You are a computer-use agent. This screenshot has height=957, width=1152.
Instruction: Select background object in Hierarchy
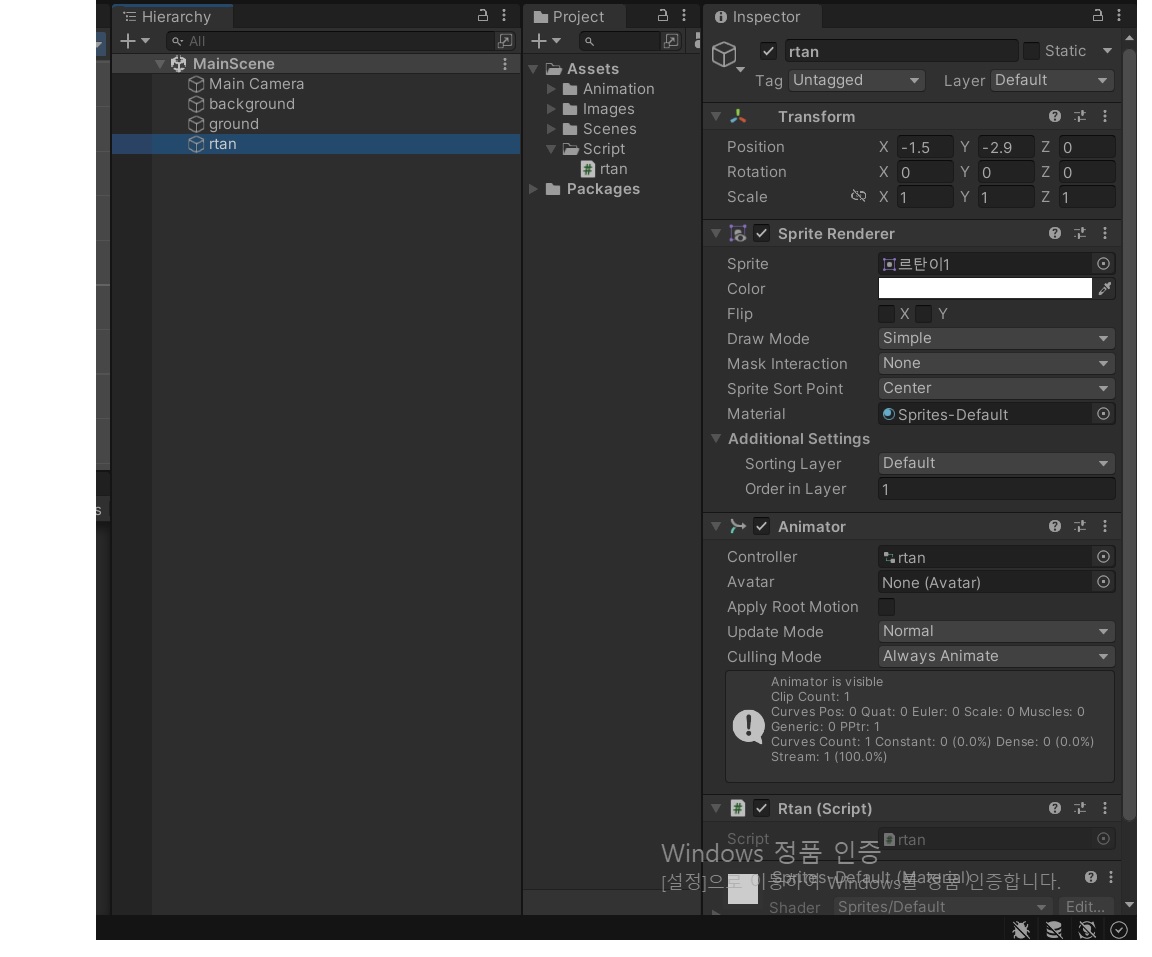(251, 104)
